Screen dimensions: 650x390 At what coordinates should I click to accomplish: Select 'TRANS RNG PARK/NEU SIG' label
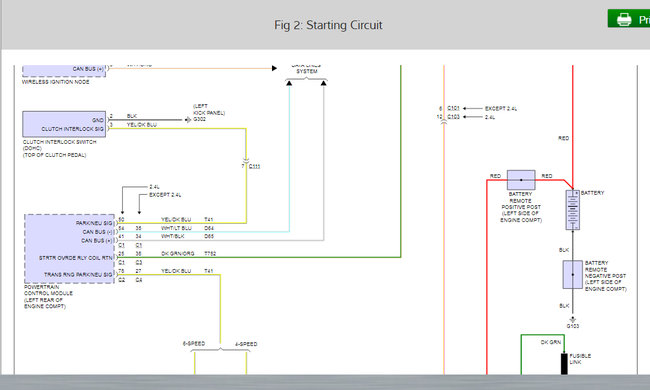[78, 274]
